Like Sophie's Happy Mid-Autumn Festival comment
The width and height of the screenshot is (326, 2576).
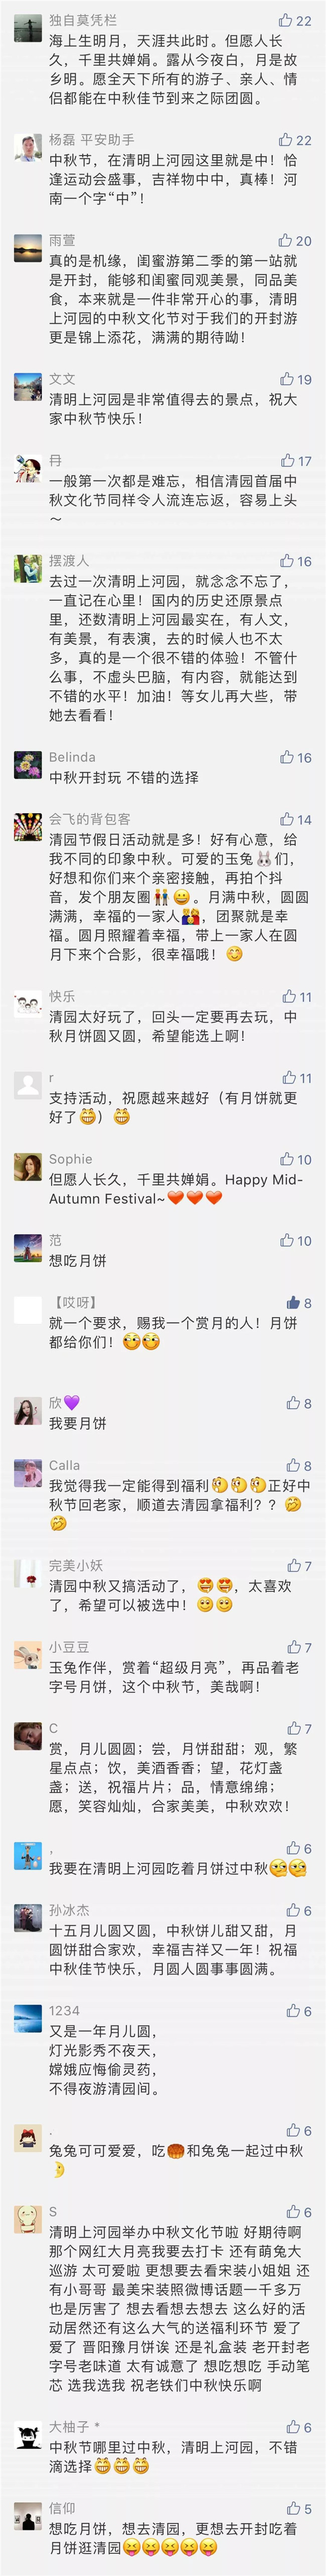pyautogui.click(x=287, y=1159)
